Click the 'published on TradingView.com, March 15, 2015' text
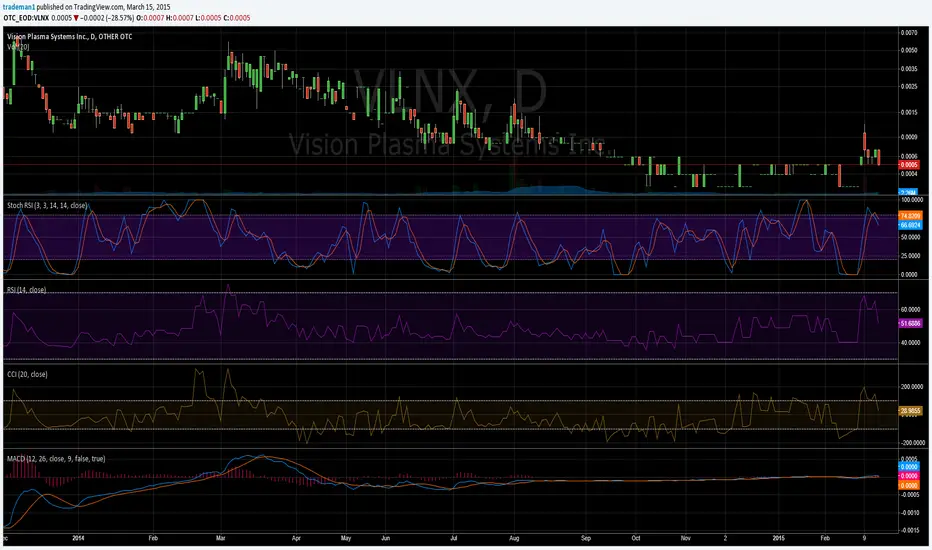 click(103, 7)
